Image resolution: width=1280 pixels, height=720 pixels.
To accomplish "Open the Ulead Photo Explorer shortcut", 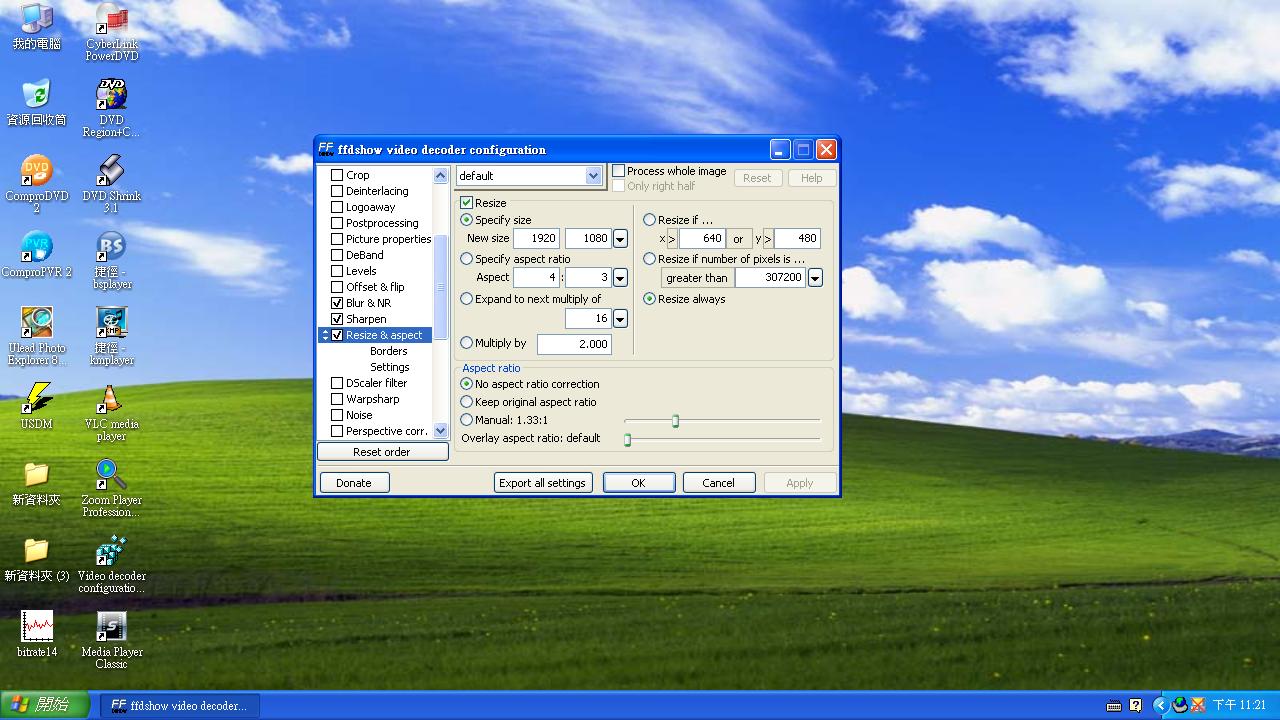I will [37, 324].
